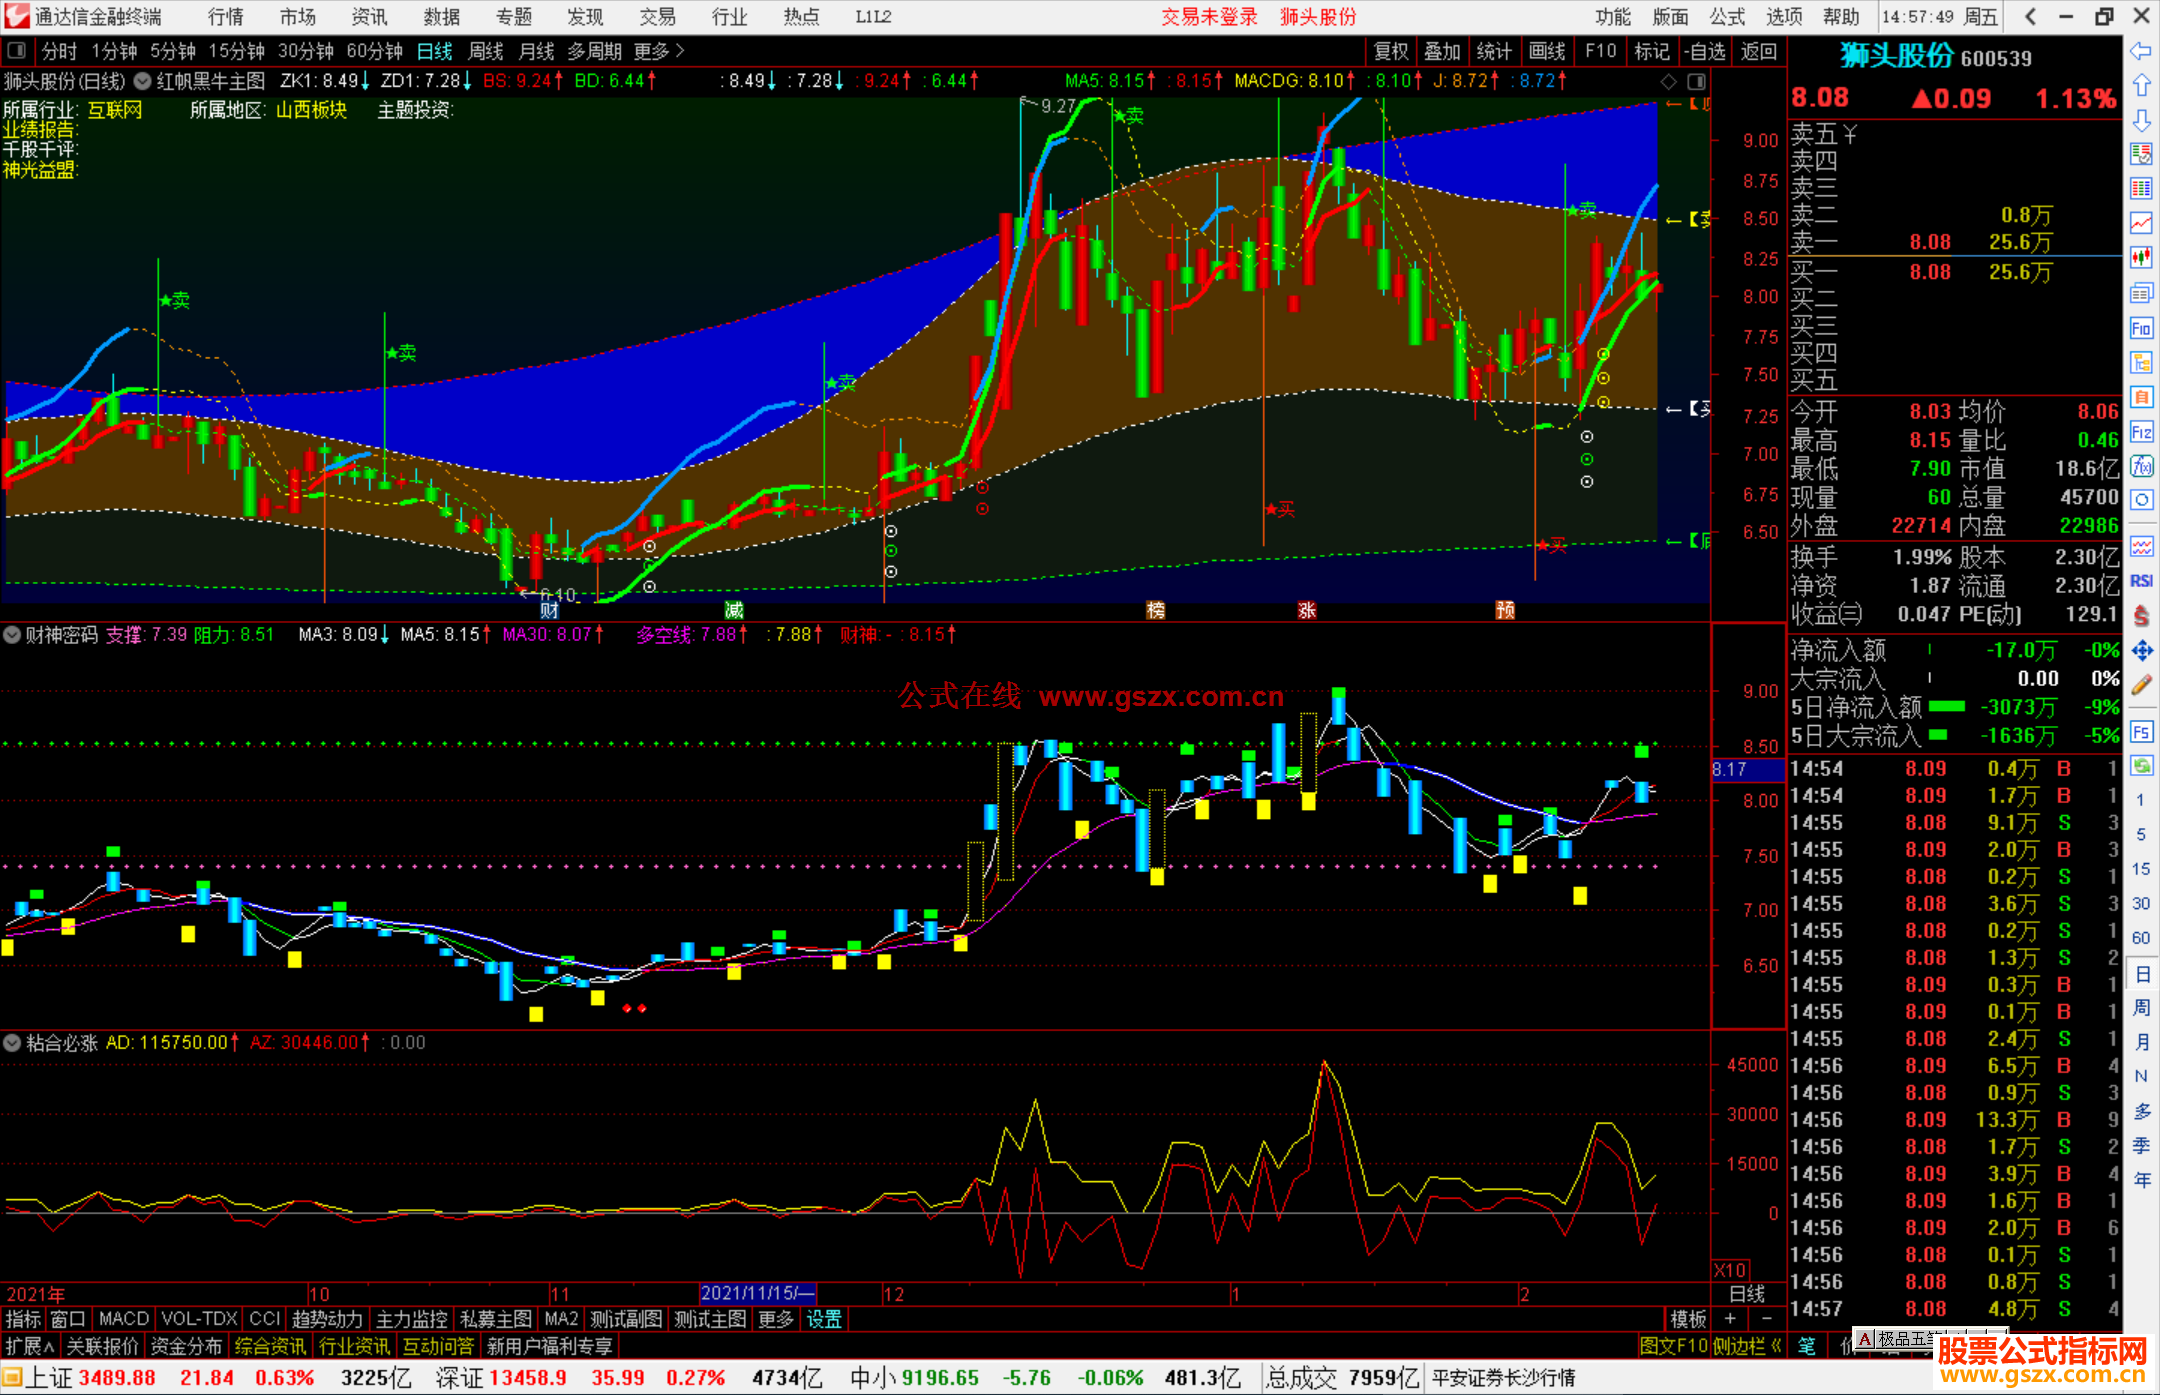Select the pencil drawing tool icon
Image resolution: width=2160 pixels, height=1395 pixels.
click(x=2141, y=685)
